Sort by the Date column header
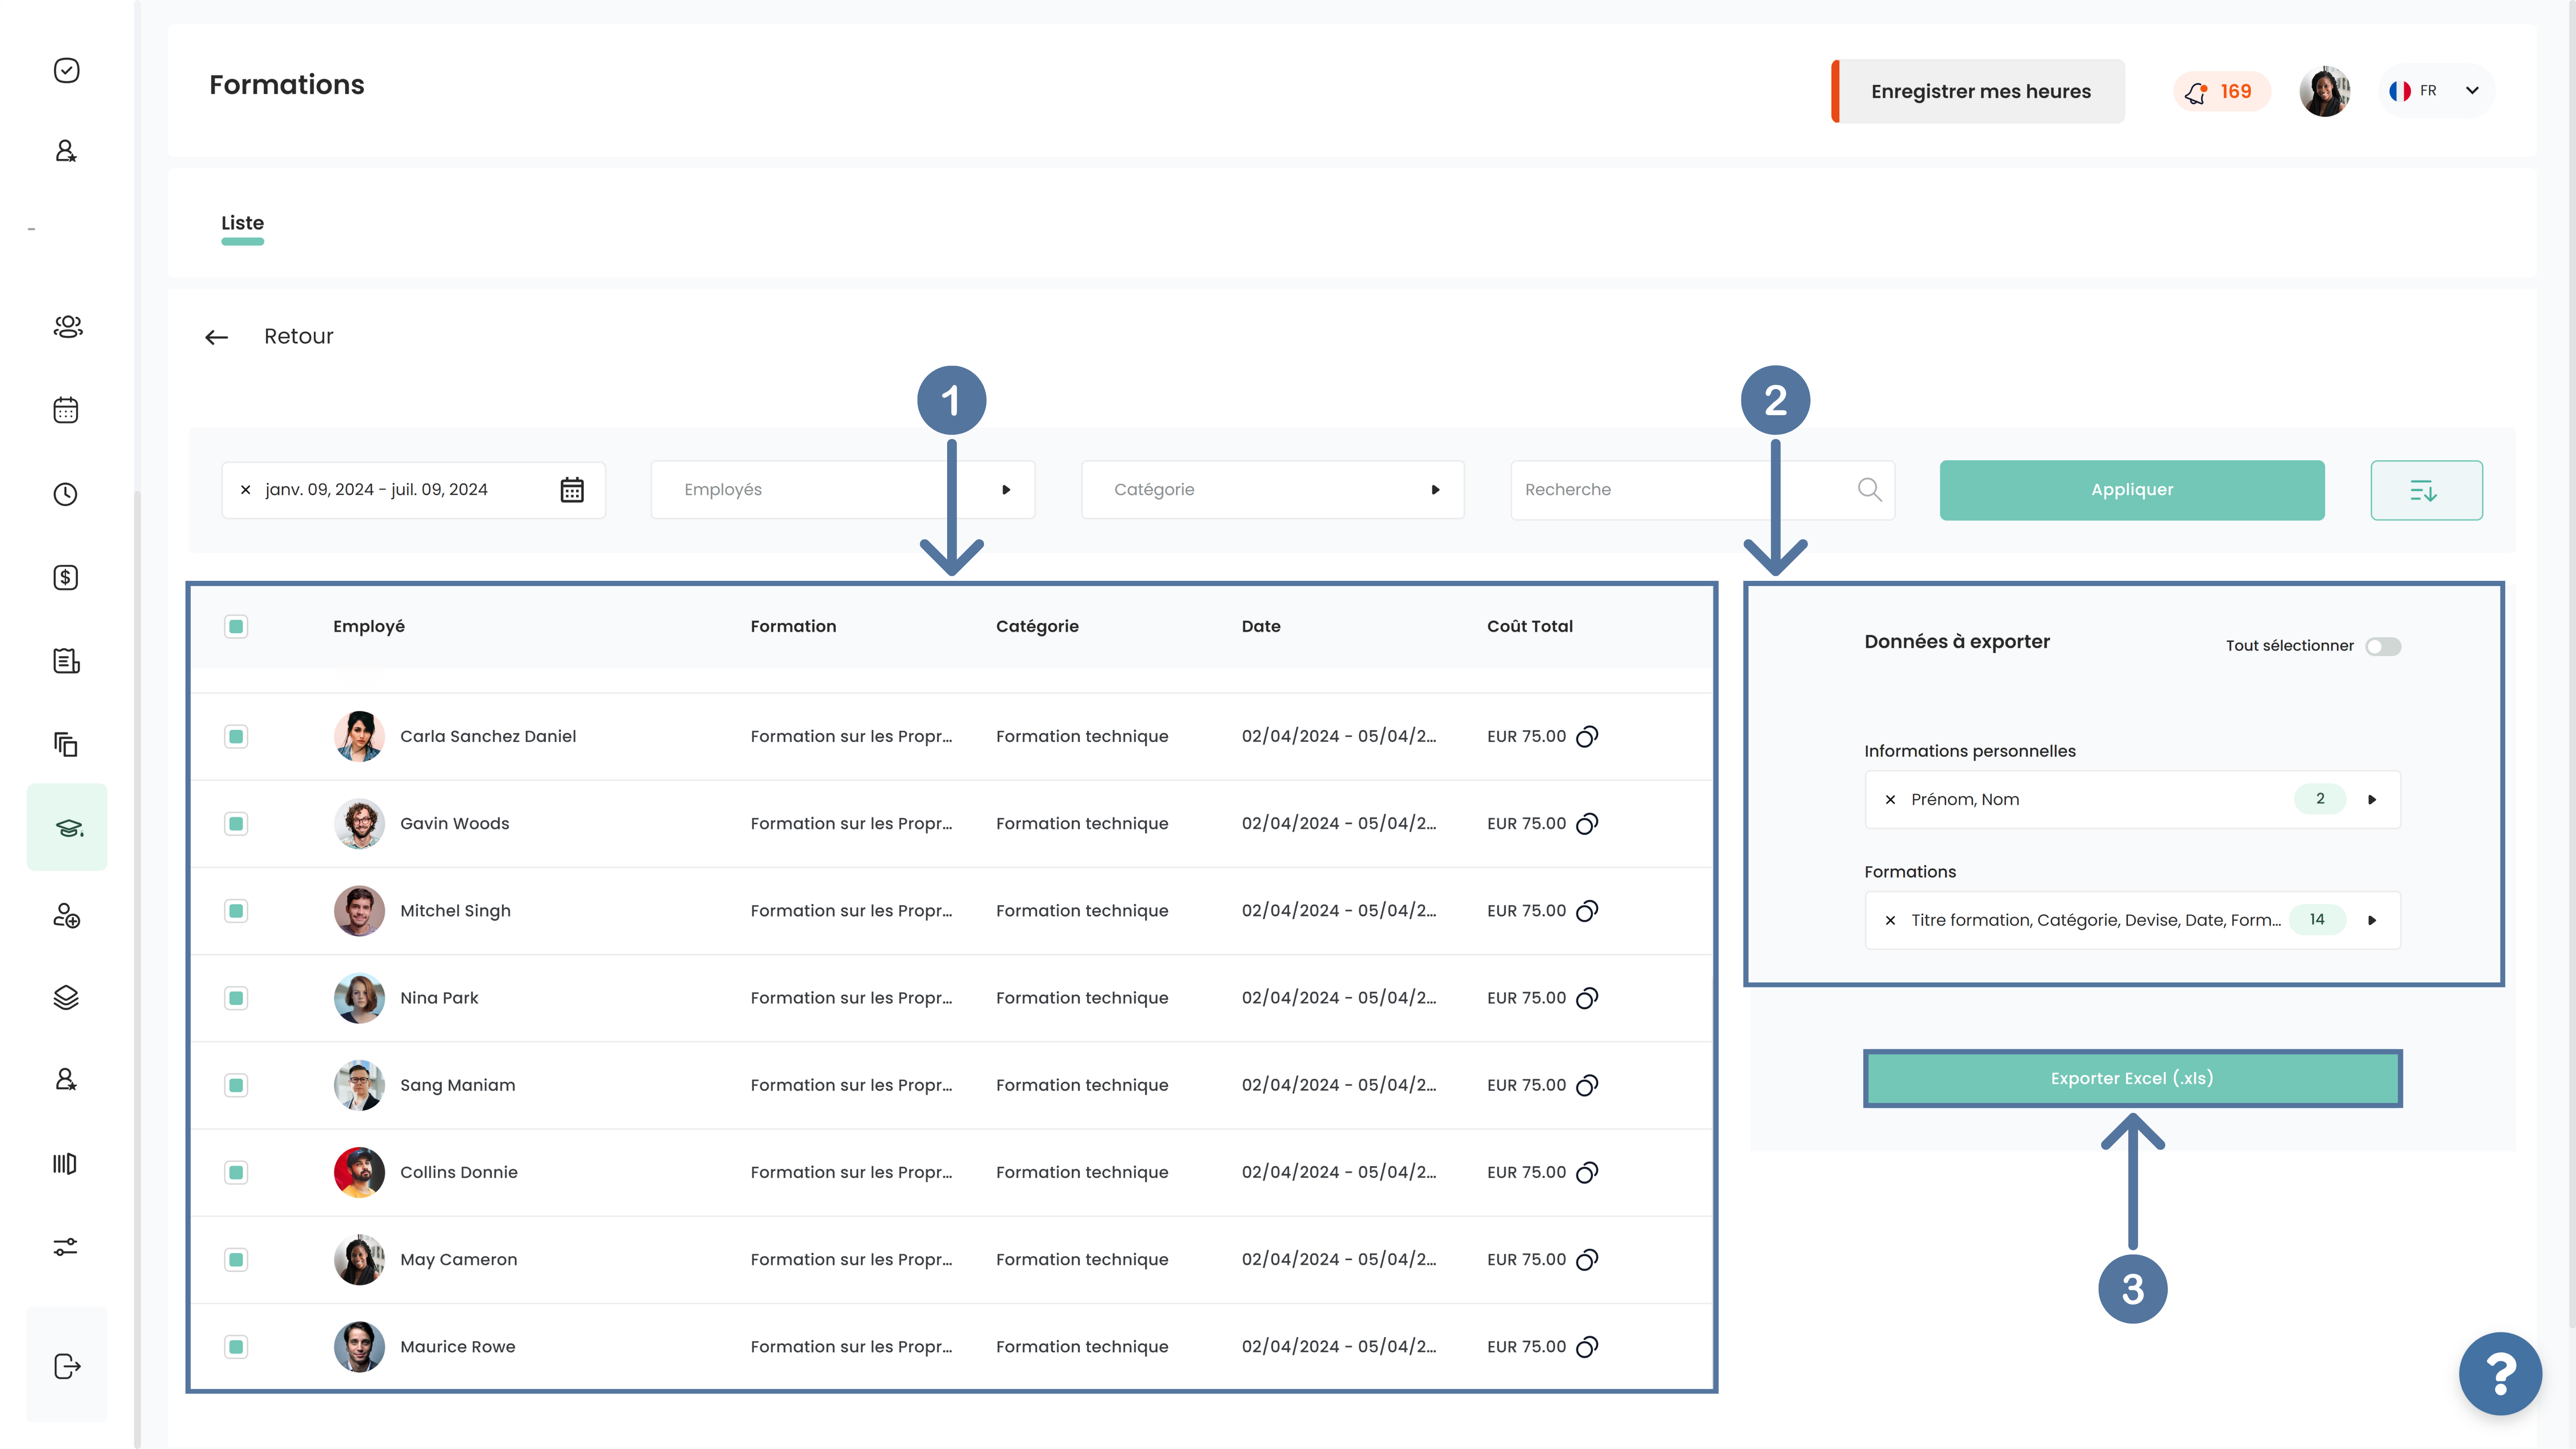The image size is (2576, 1449). [x=1261, y=627]
